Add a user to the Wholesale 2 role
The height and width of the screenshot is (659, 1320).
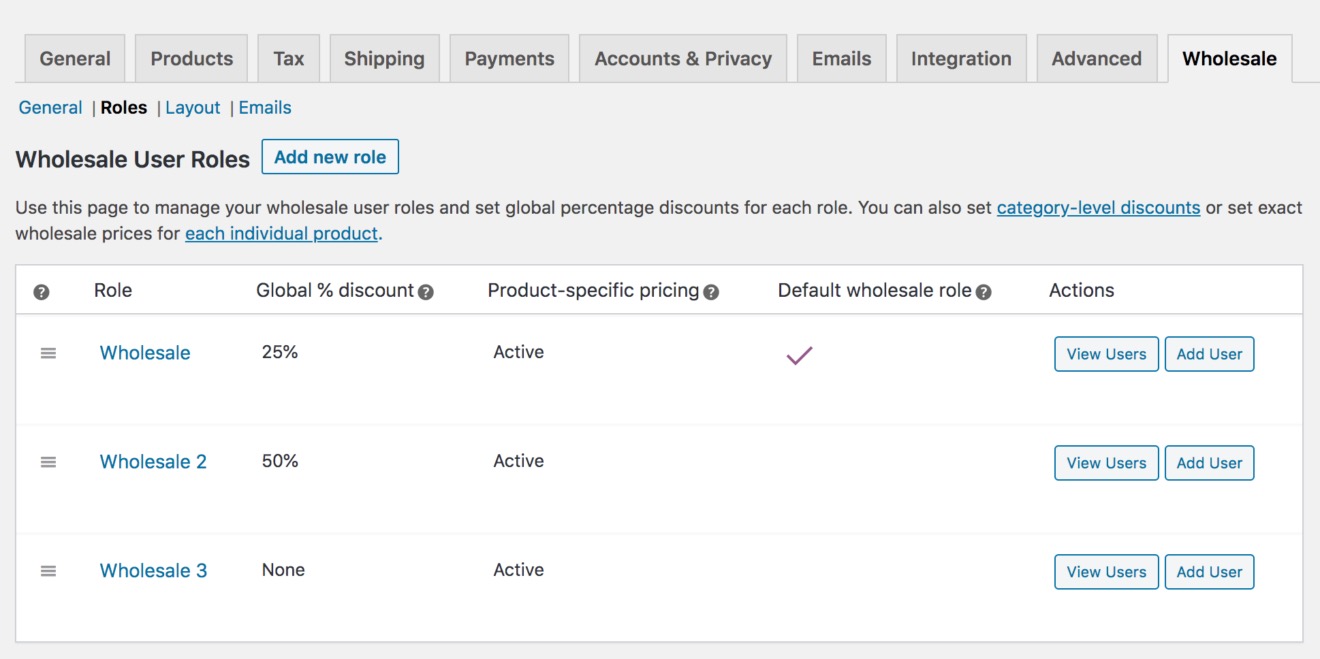[1209, 463]
